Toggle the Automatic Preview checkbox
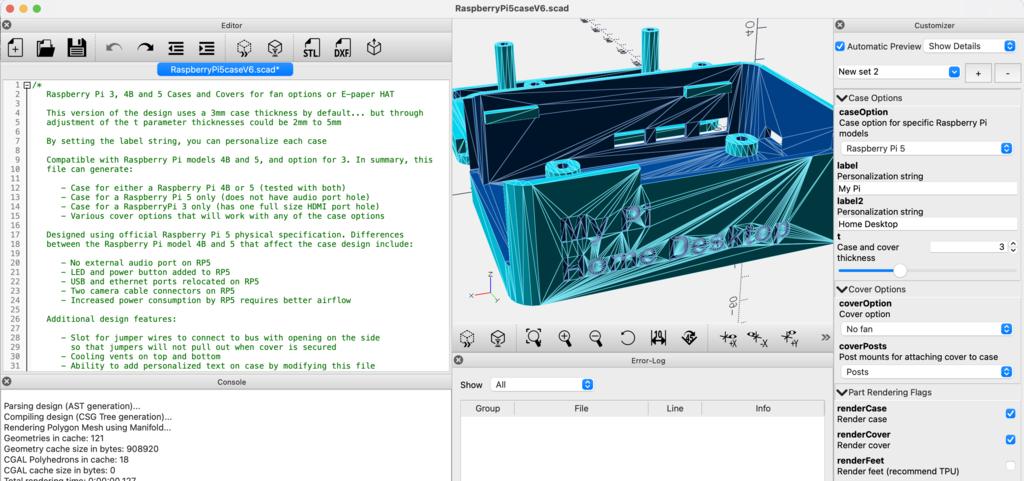The height and width of the screenshot is (481, 1024). point(840,46)
